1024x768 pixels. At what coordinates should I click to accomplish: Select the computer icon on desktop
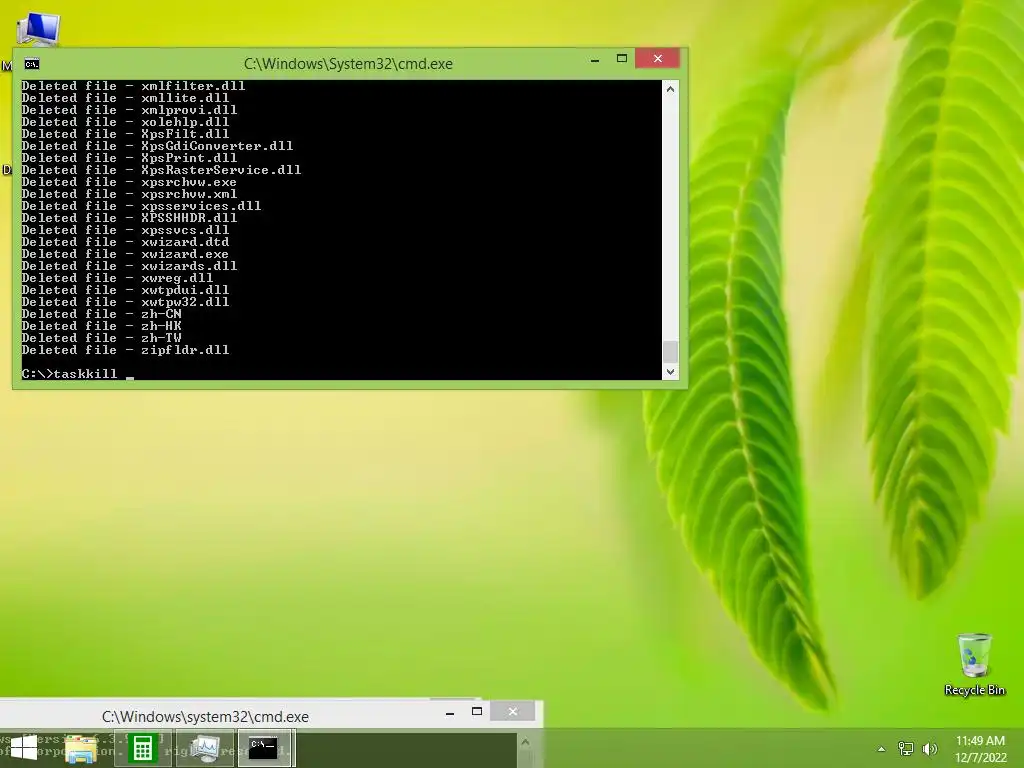click(x=39, y=29)
